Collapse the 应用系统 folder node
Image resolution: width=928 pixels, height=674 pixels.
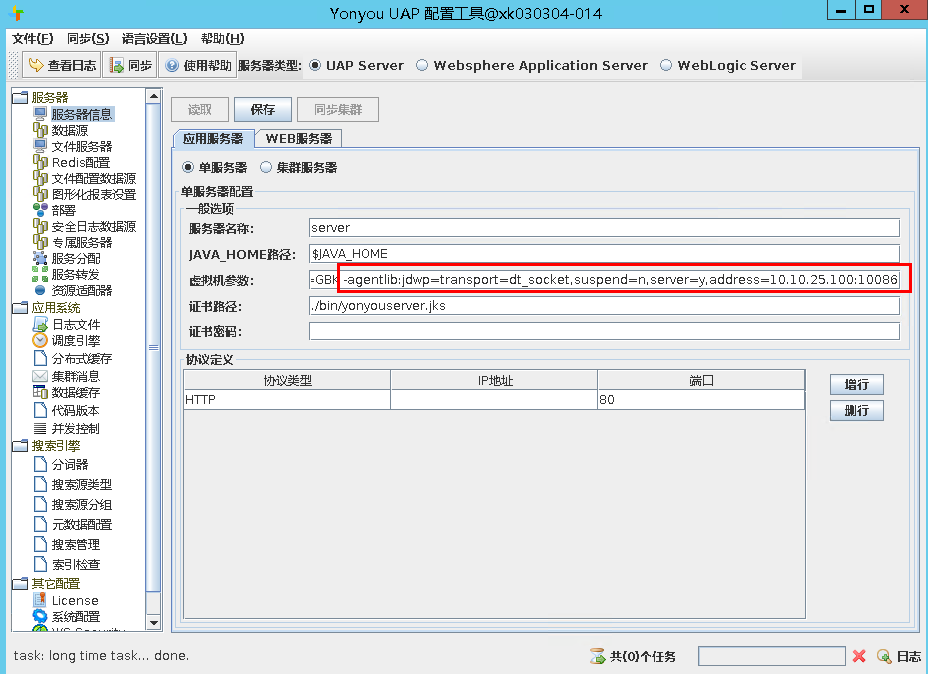(x=20, y=307)
